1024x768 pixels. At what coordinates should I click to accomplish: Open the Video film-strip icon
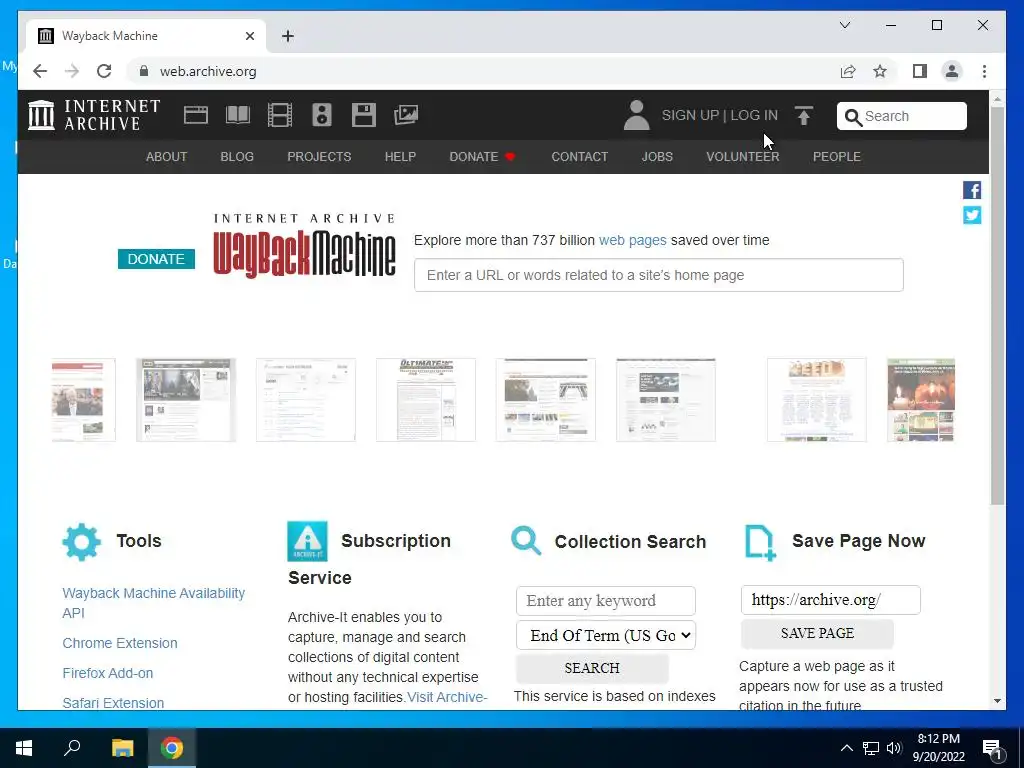(280, 115)
